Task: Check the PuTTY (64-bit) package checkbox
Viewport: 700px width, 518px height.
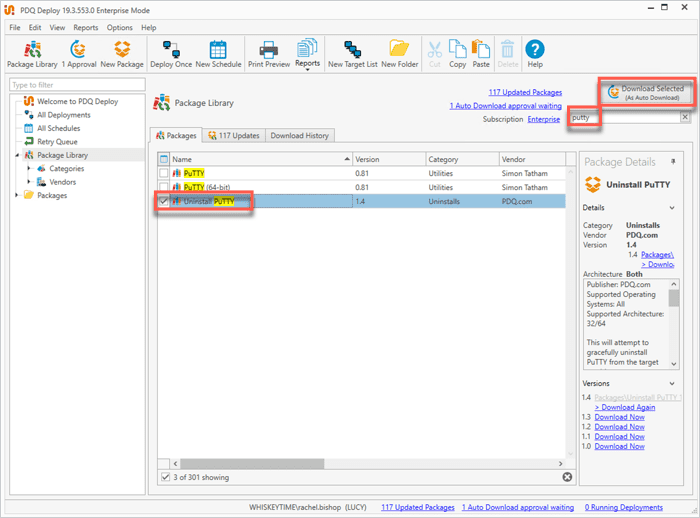Action: click(x=164, y=187)
